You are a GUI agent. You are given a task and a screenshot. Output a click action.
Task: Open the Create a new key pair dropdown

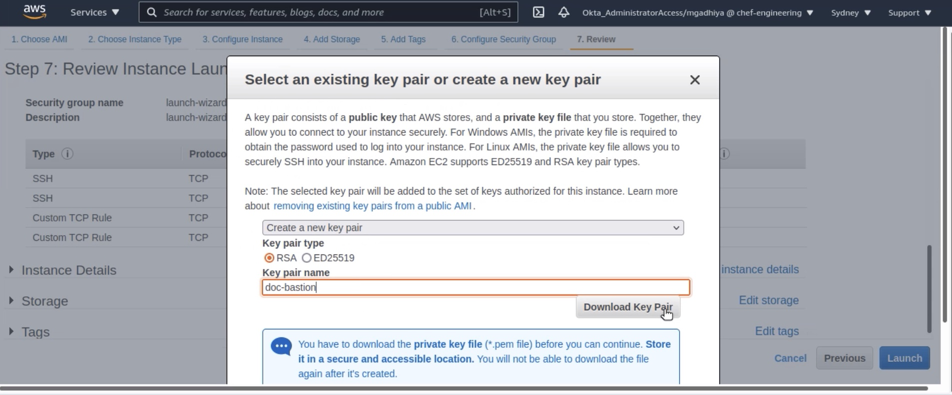click(473, 228)
